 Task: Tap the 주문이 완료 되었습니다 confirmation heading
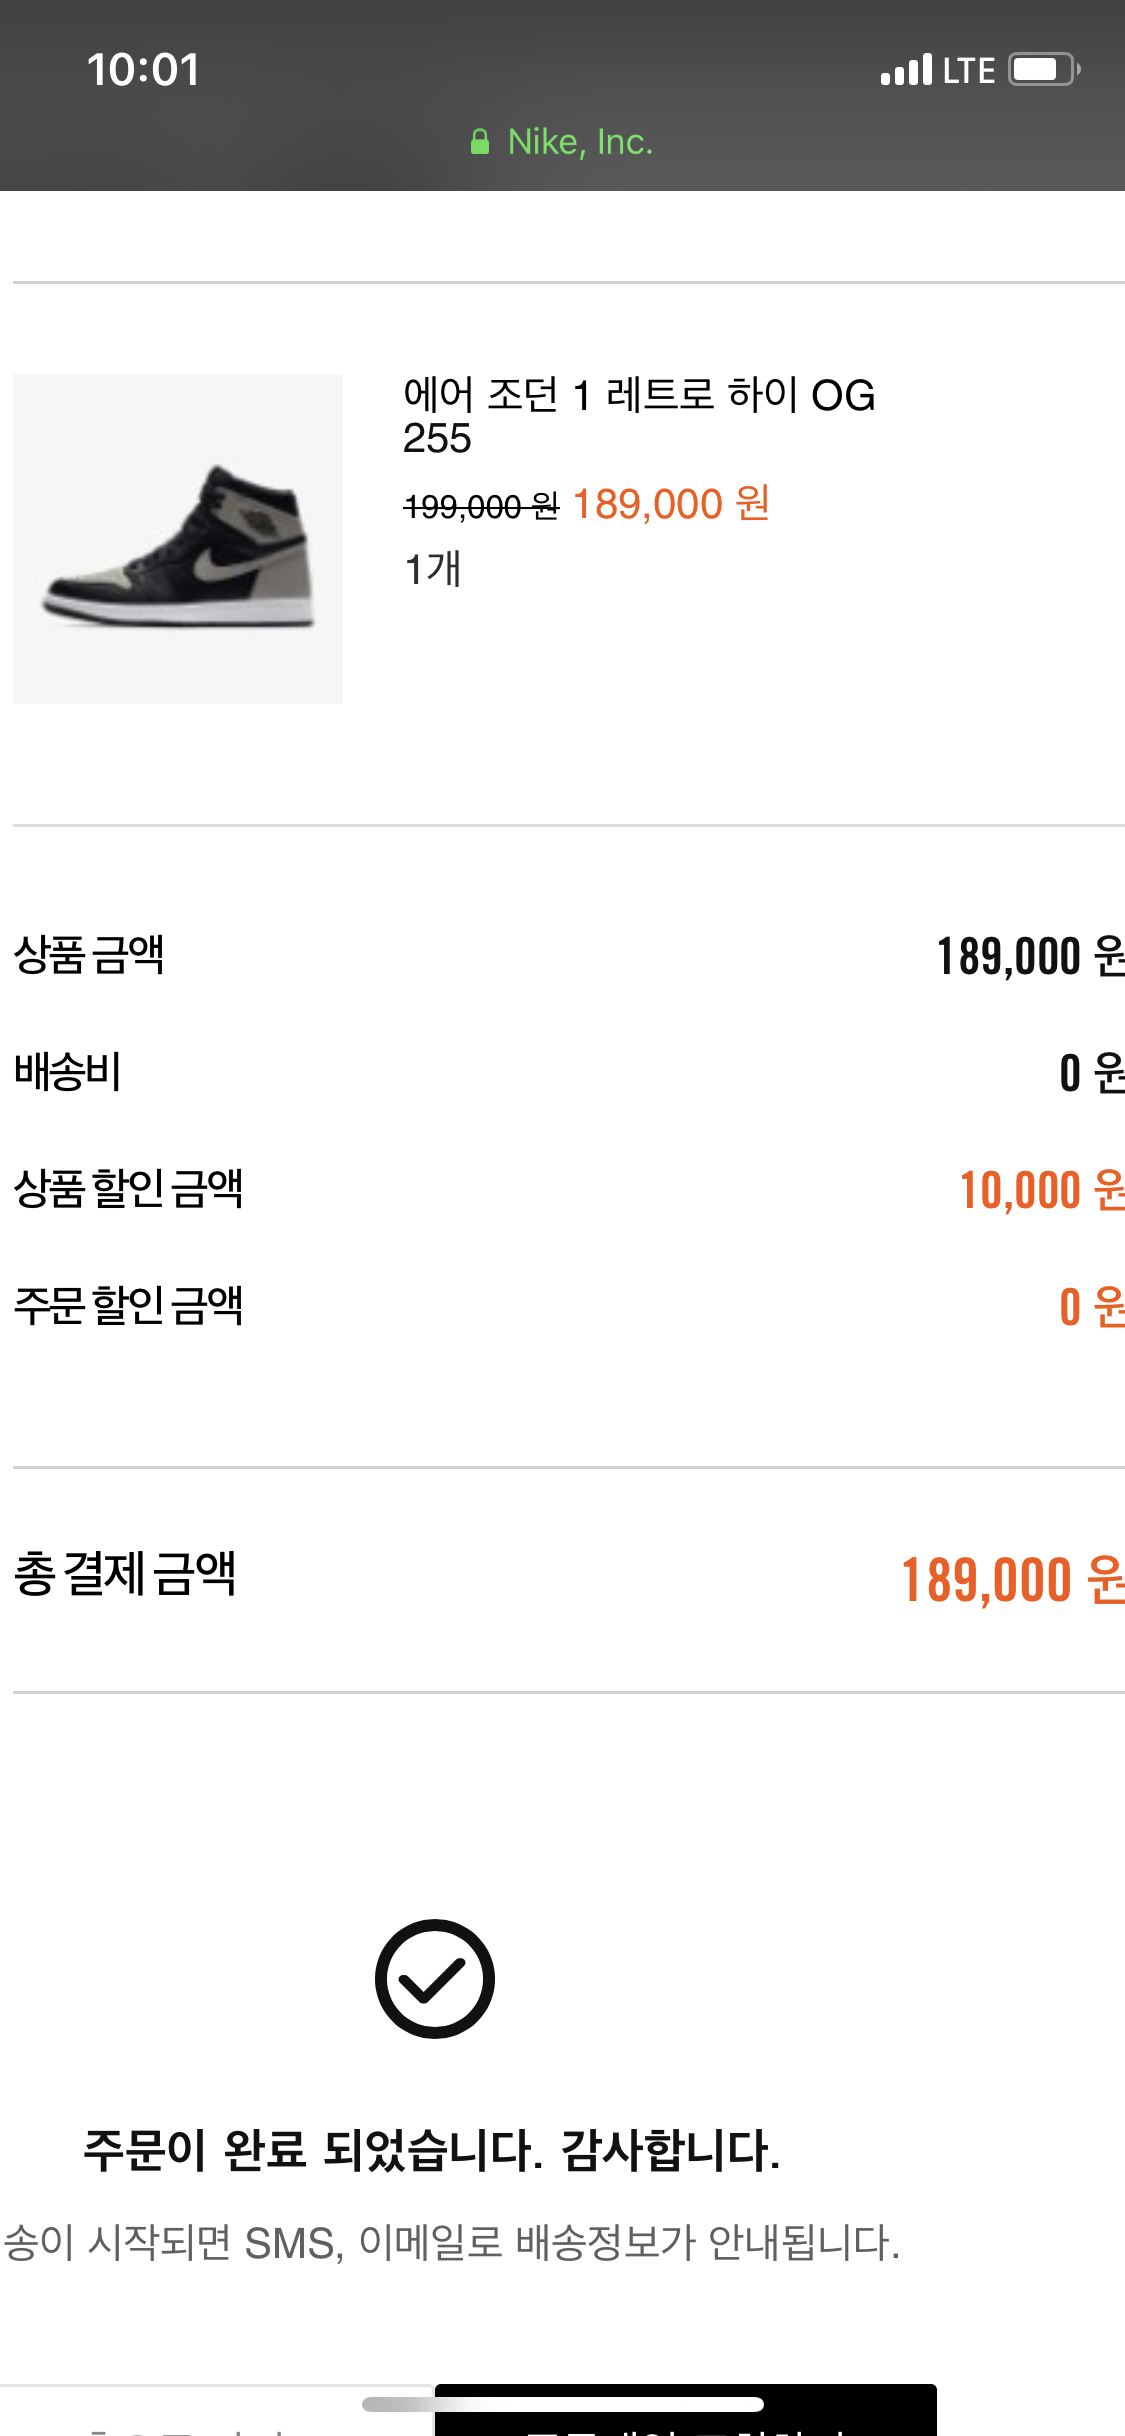[x=431, y=2150]
